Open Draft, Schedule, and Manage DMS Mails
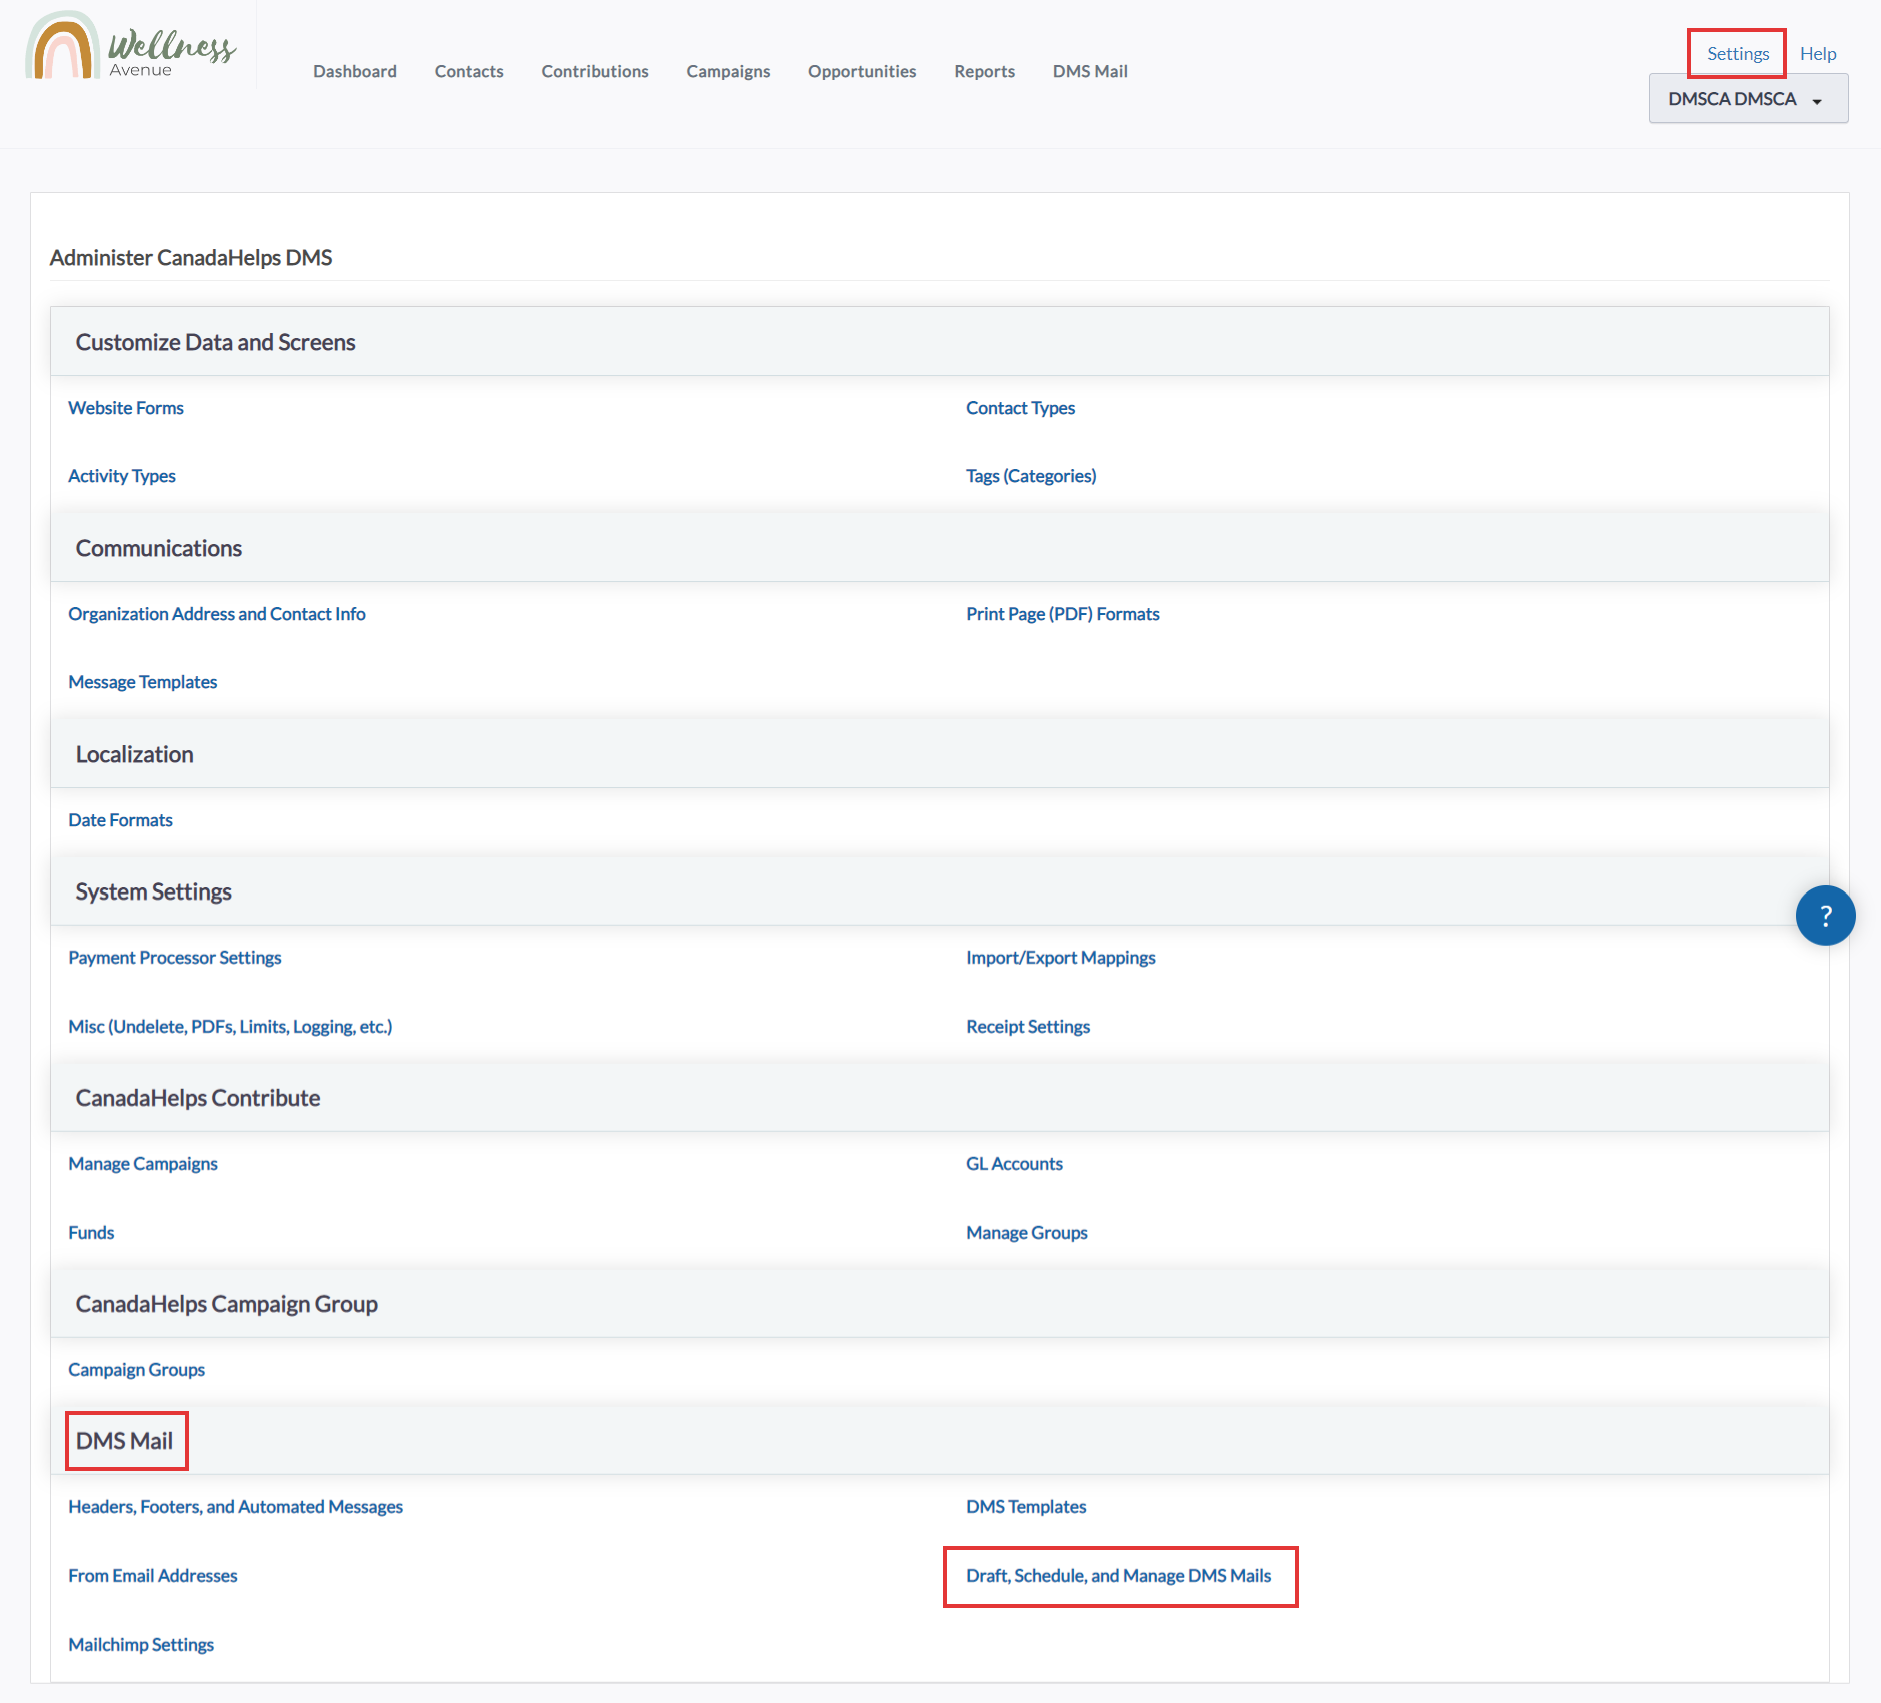Image resolution: width=1881 pixels, height=1703 pixels. [1119, 1576]
